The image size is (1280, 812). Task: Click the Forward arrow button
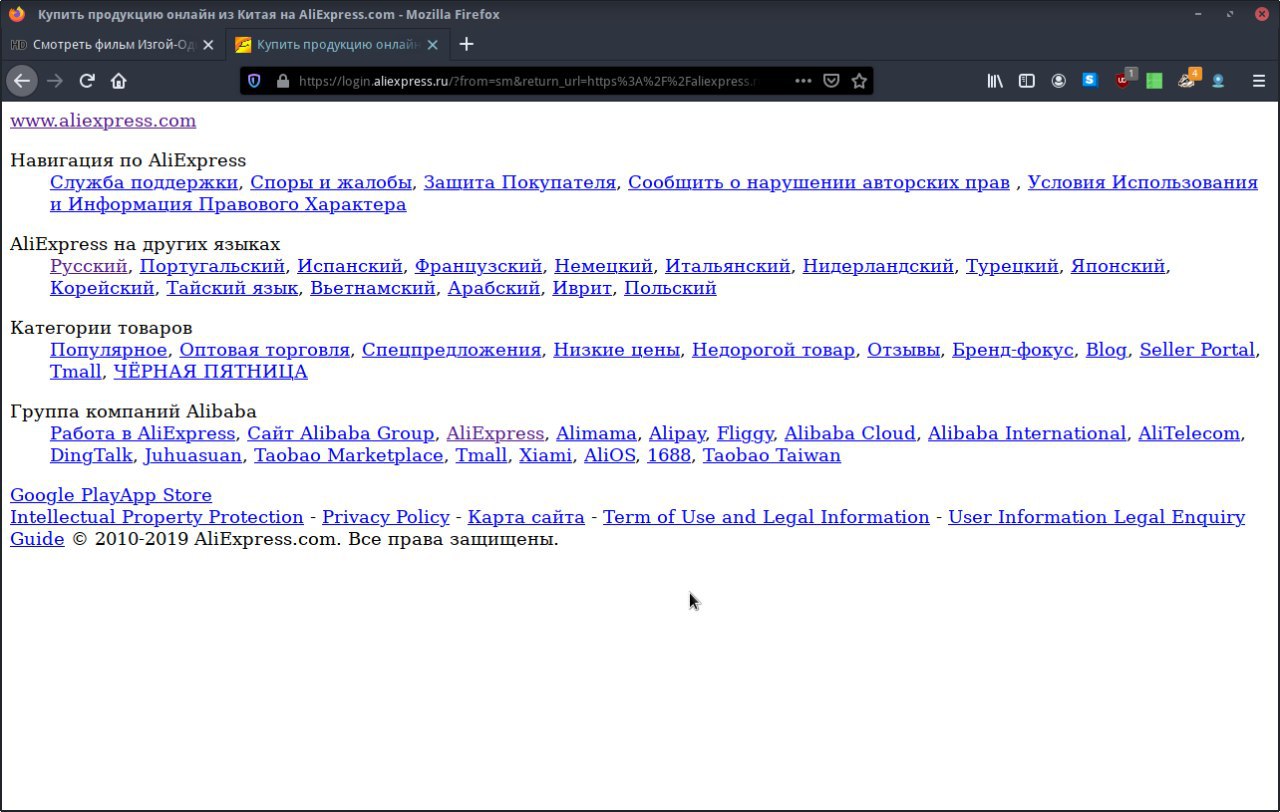[x=55, y=81]
